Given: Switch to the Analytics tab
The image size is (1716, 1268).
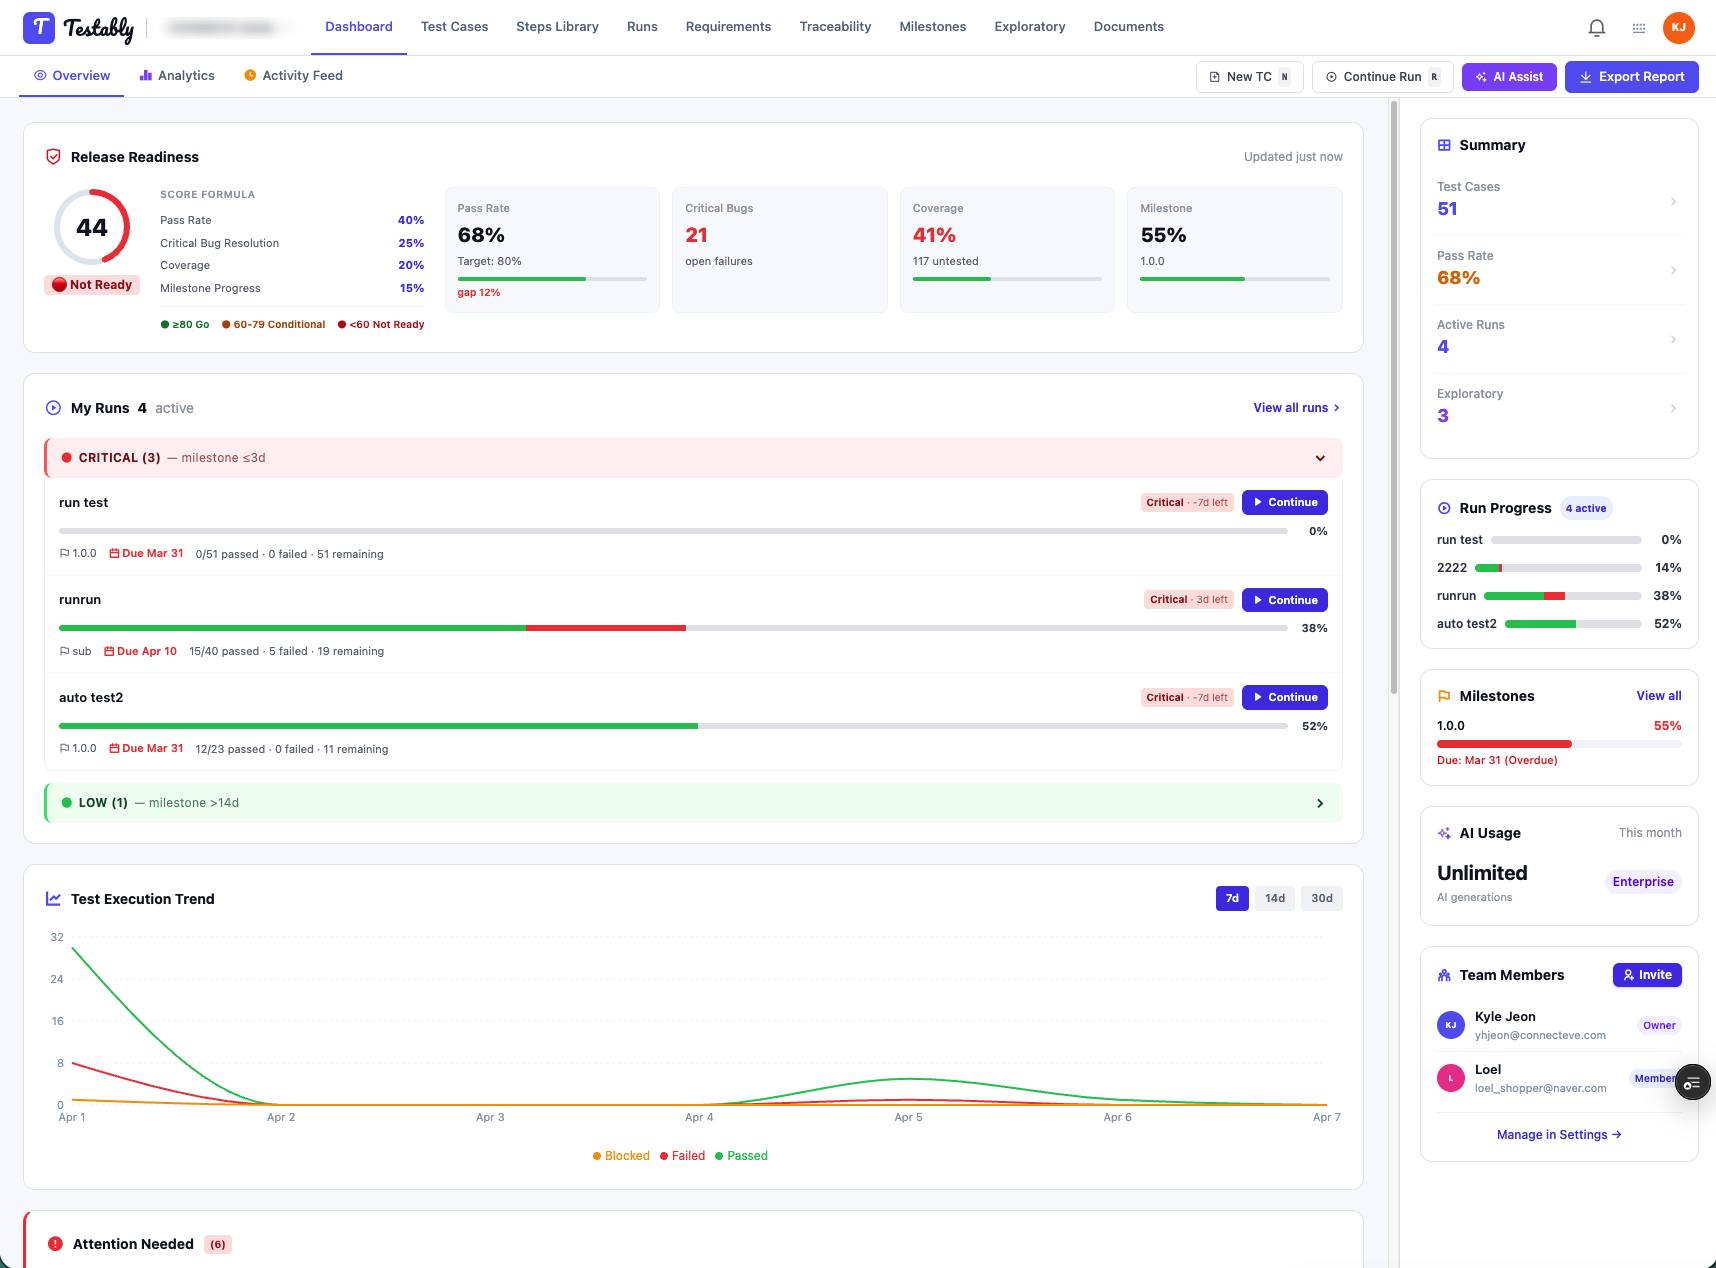Looking at the screenshot, I should point(177,76).
